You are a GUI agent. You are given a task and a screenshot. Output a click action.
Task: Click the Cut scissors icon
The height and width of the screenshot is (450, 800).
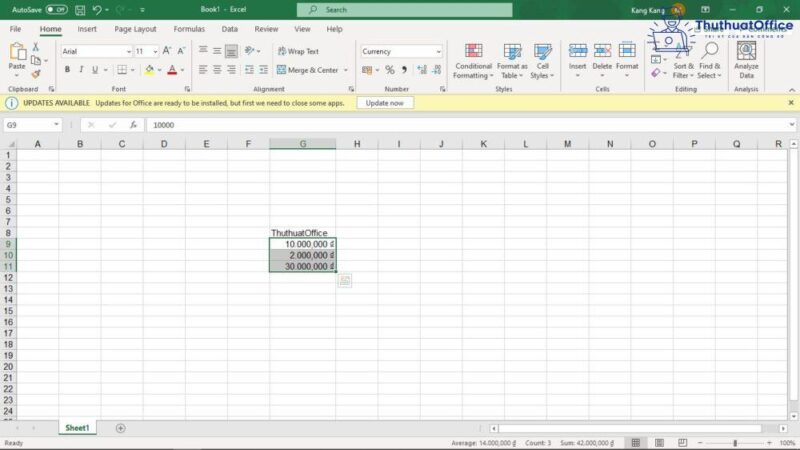point(36,47)
